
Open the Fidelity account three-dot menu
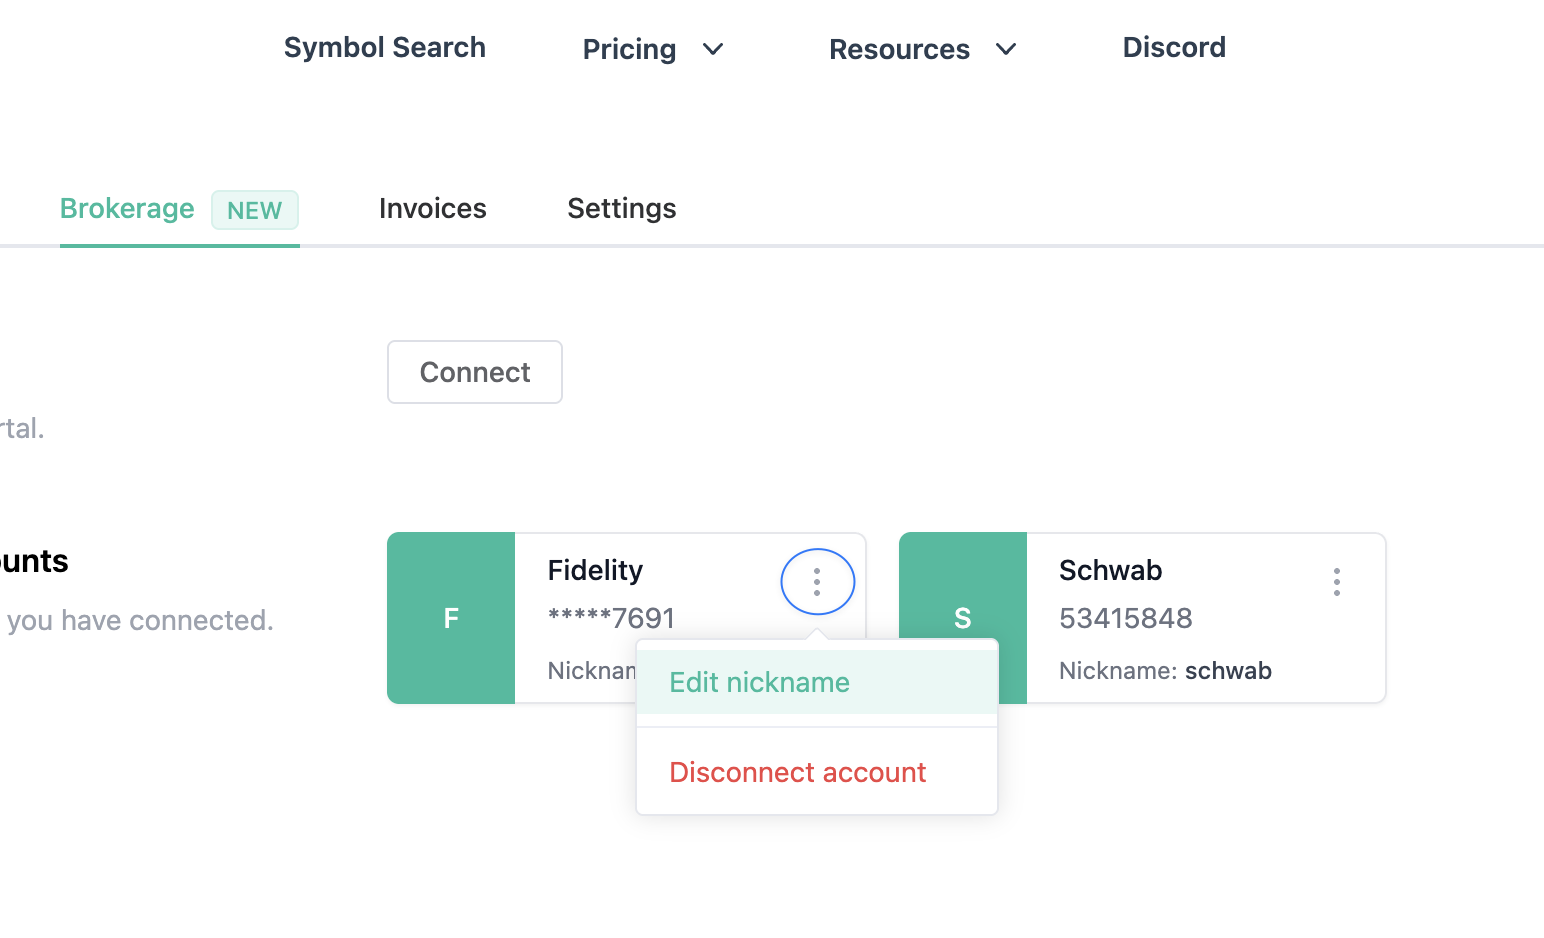pos(817,582)
